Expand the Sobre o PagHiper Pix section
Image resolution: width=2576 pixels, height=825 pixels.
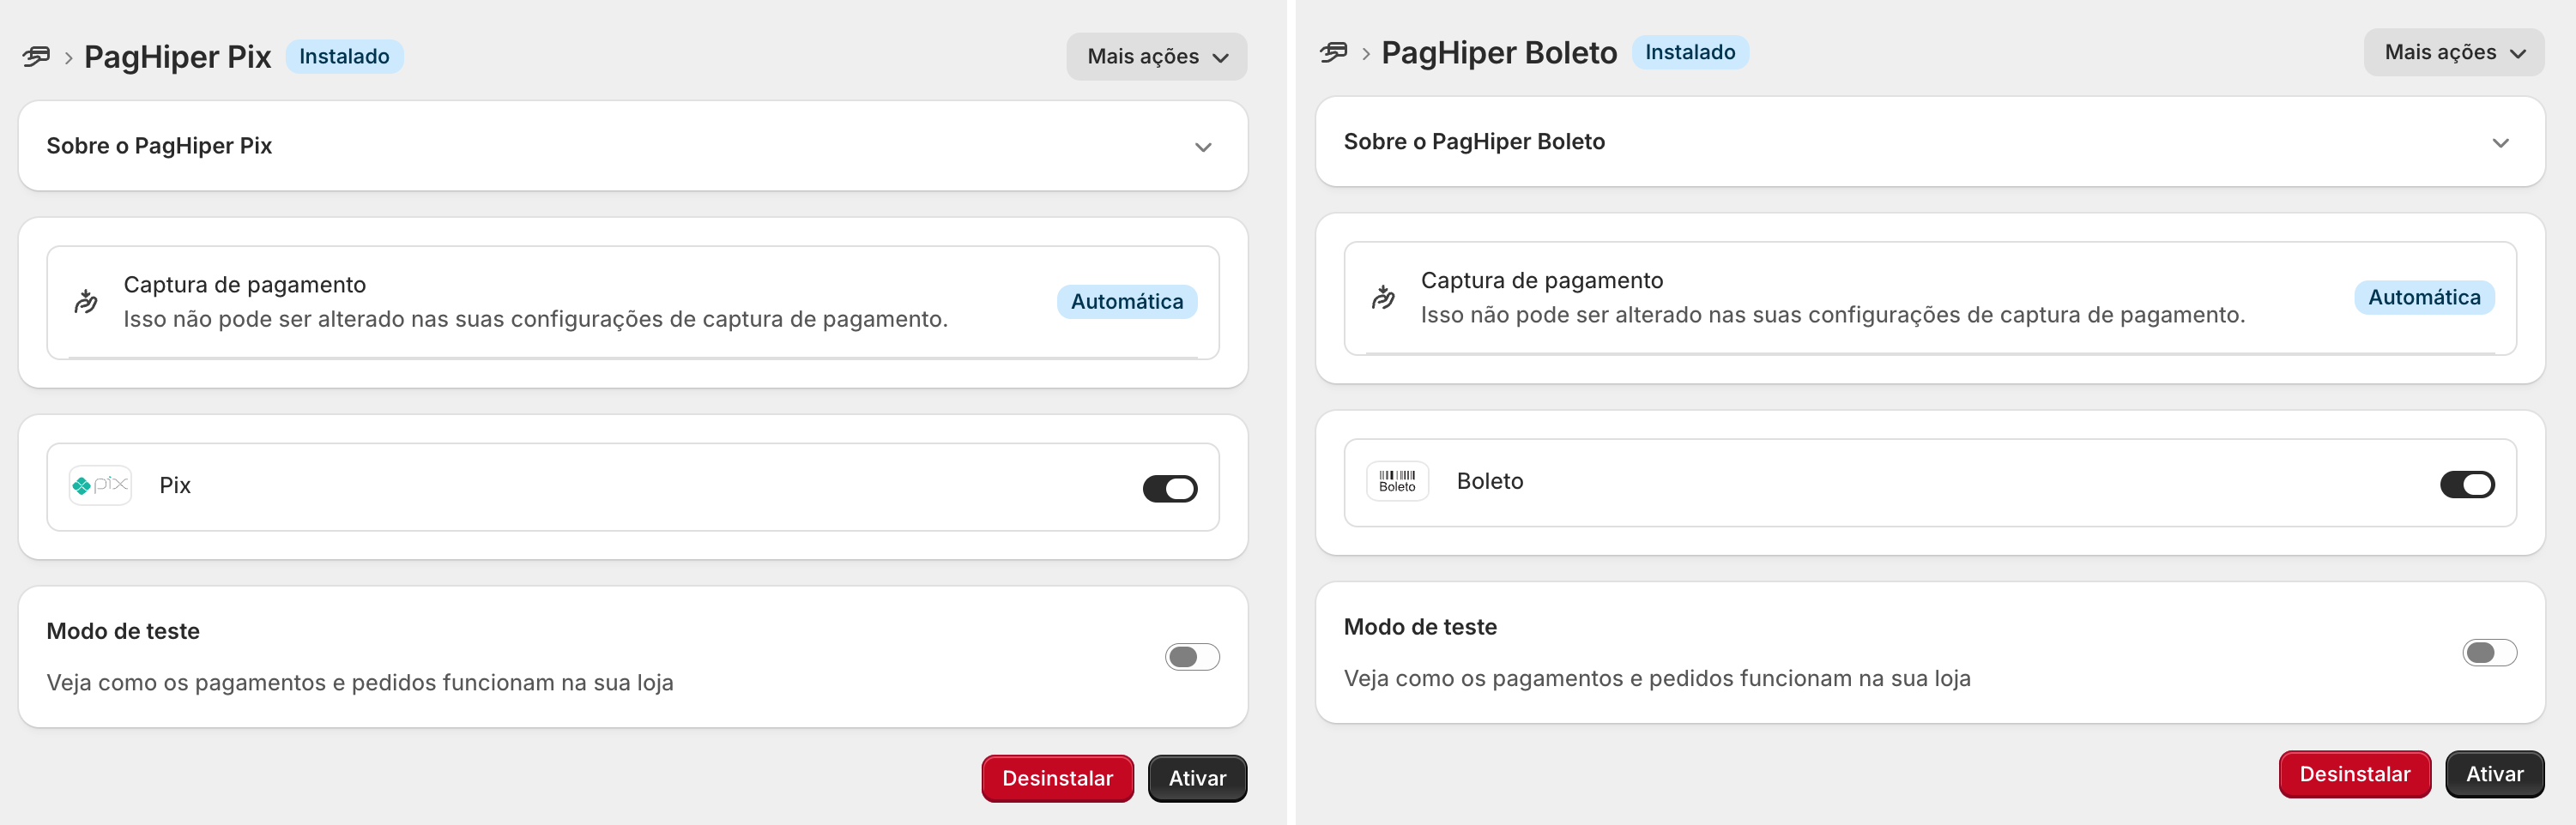coord(633,146)
